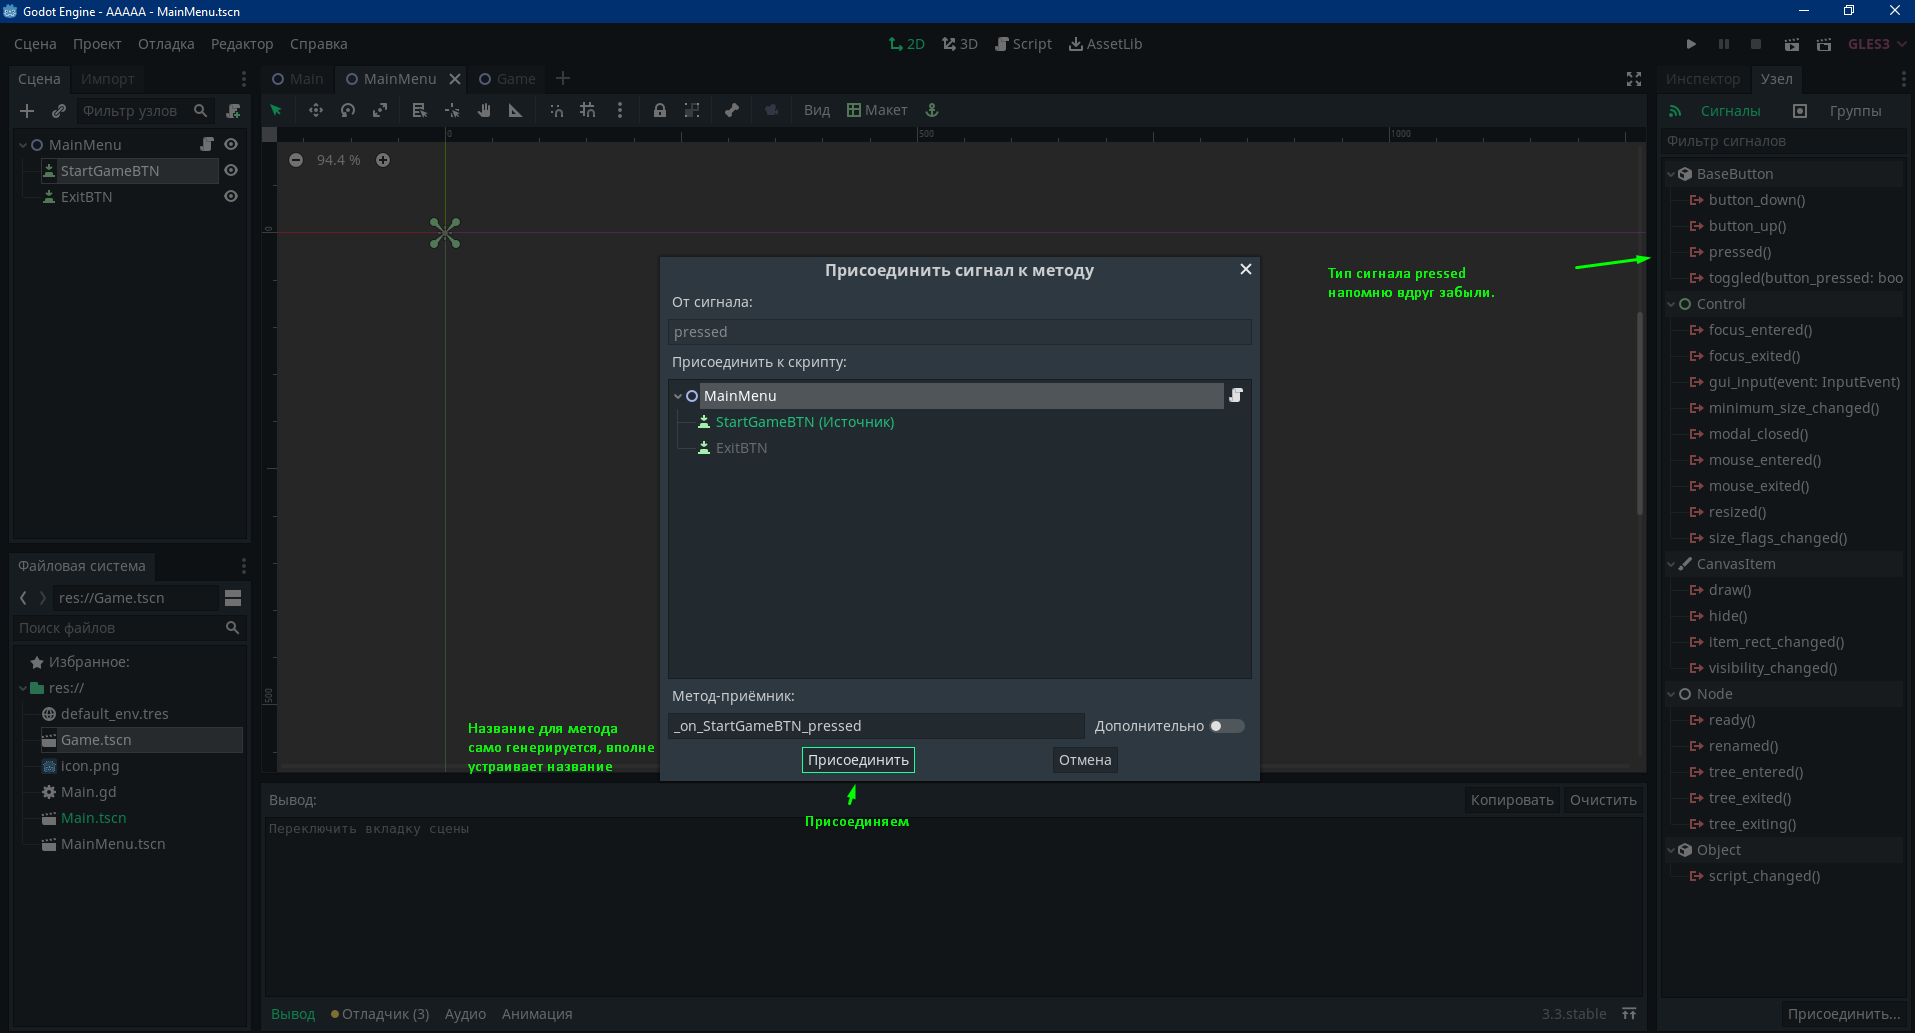1915x1033 pixels.
Task: Click the anchor preset icon
Action: click(932, 110)
